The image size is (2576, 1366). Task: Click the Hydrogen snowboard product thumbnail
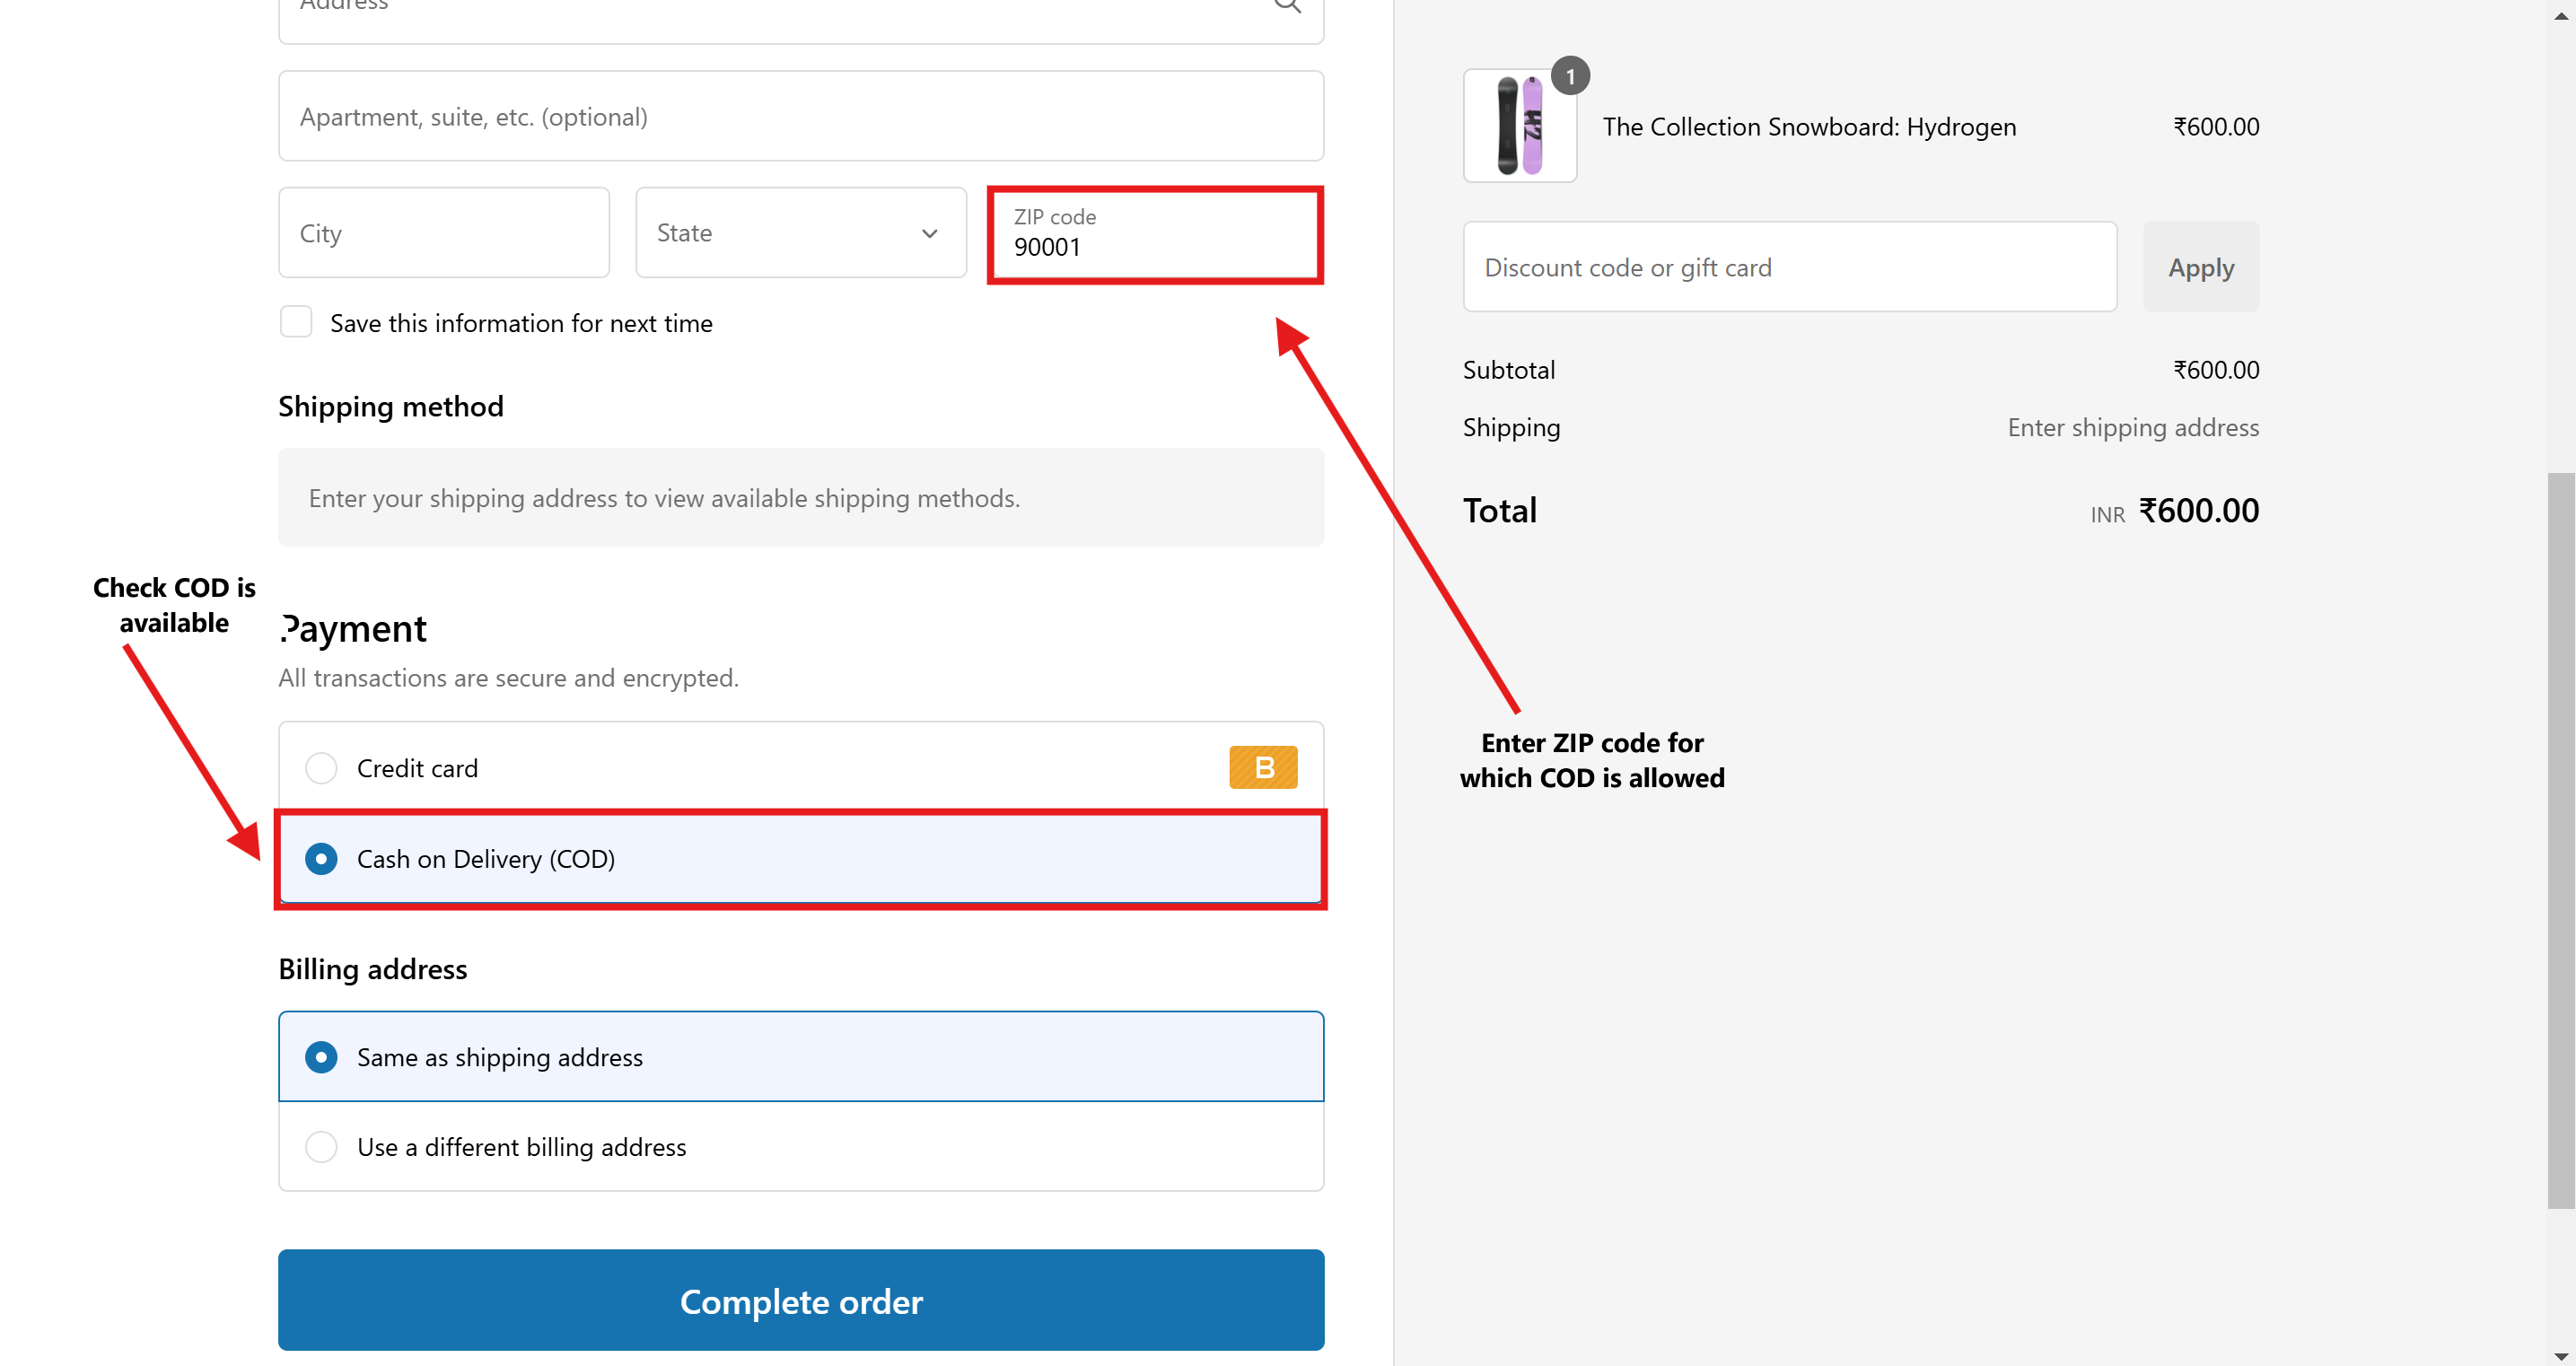[x=1519, y=126]
